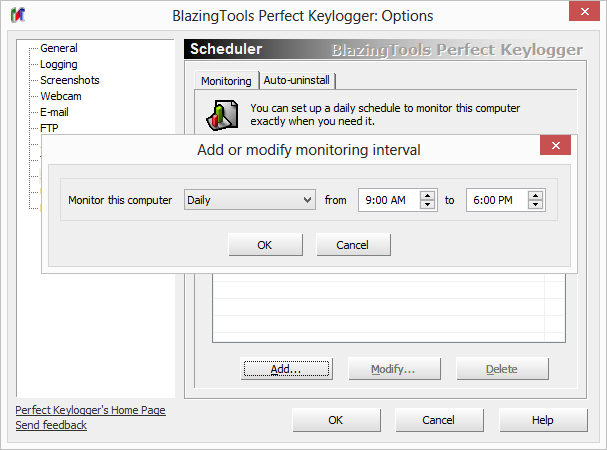Cancel the monitoring interval dialog
This screenshot has height=450, width=607.
click(353, 245)
